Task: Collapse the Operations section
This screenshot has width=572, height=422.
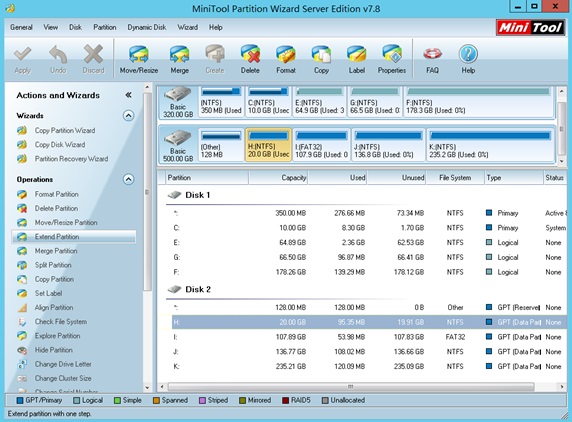Action: point(128,179)
